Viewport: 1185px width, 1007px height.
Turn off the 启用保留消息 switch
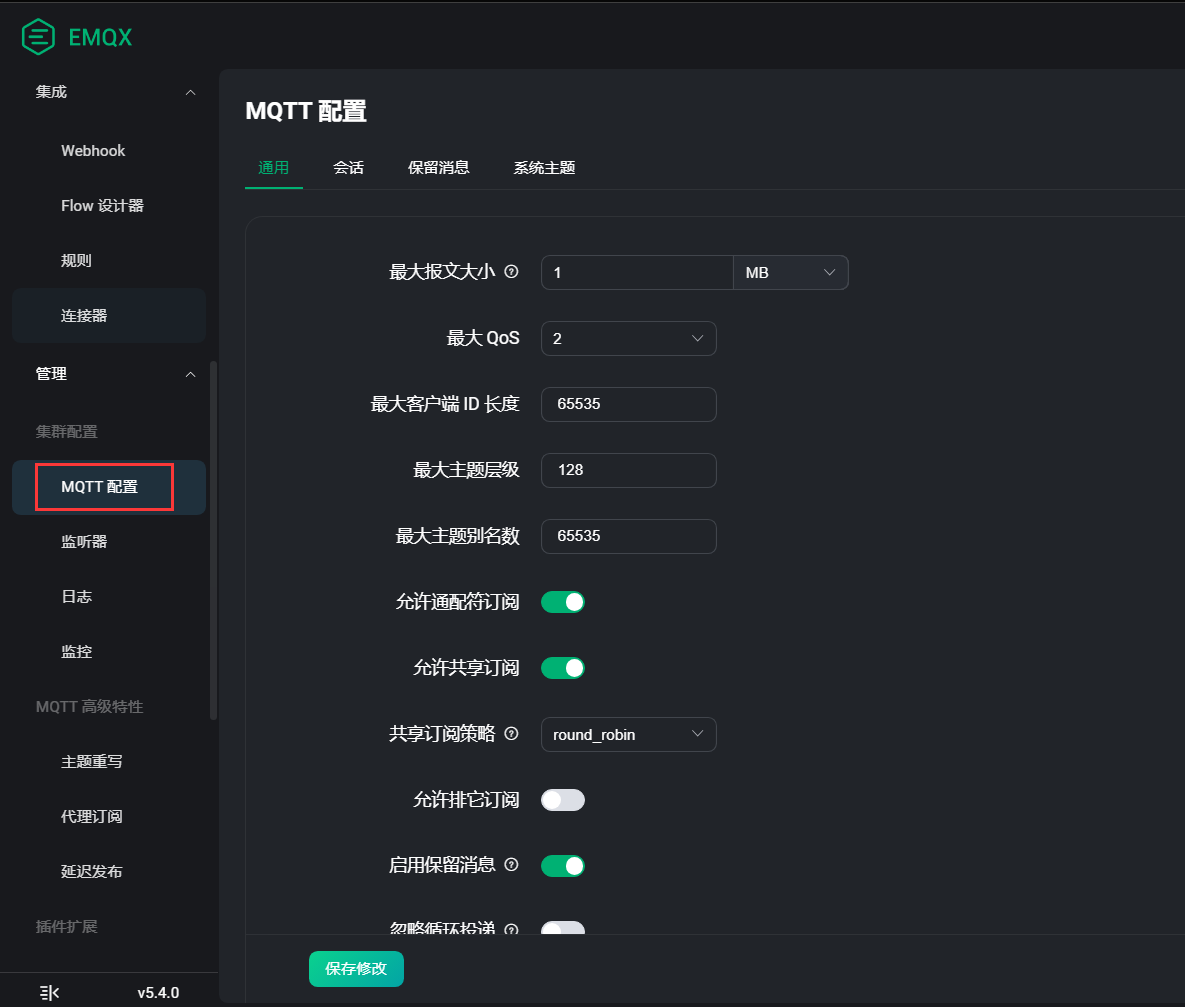(563, 866)
